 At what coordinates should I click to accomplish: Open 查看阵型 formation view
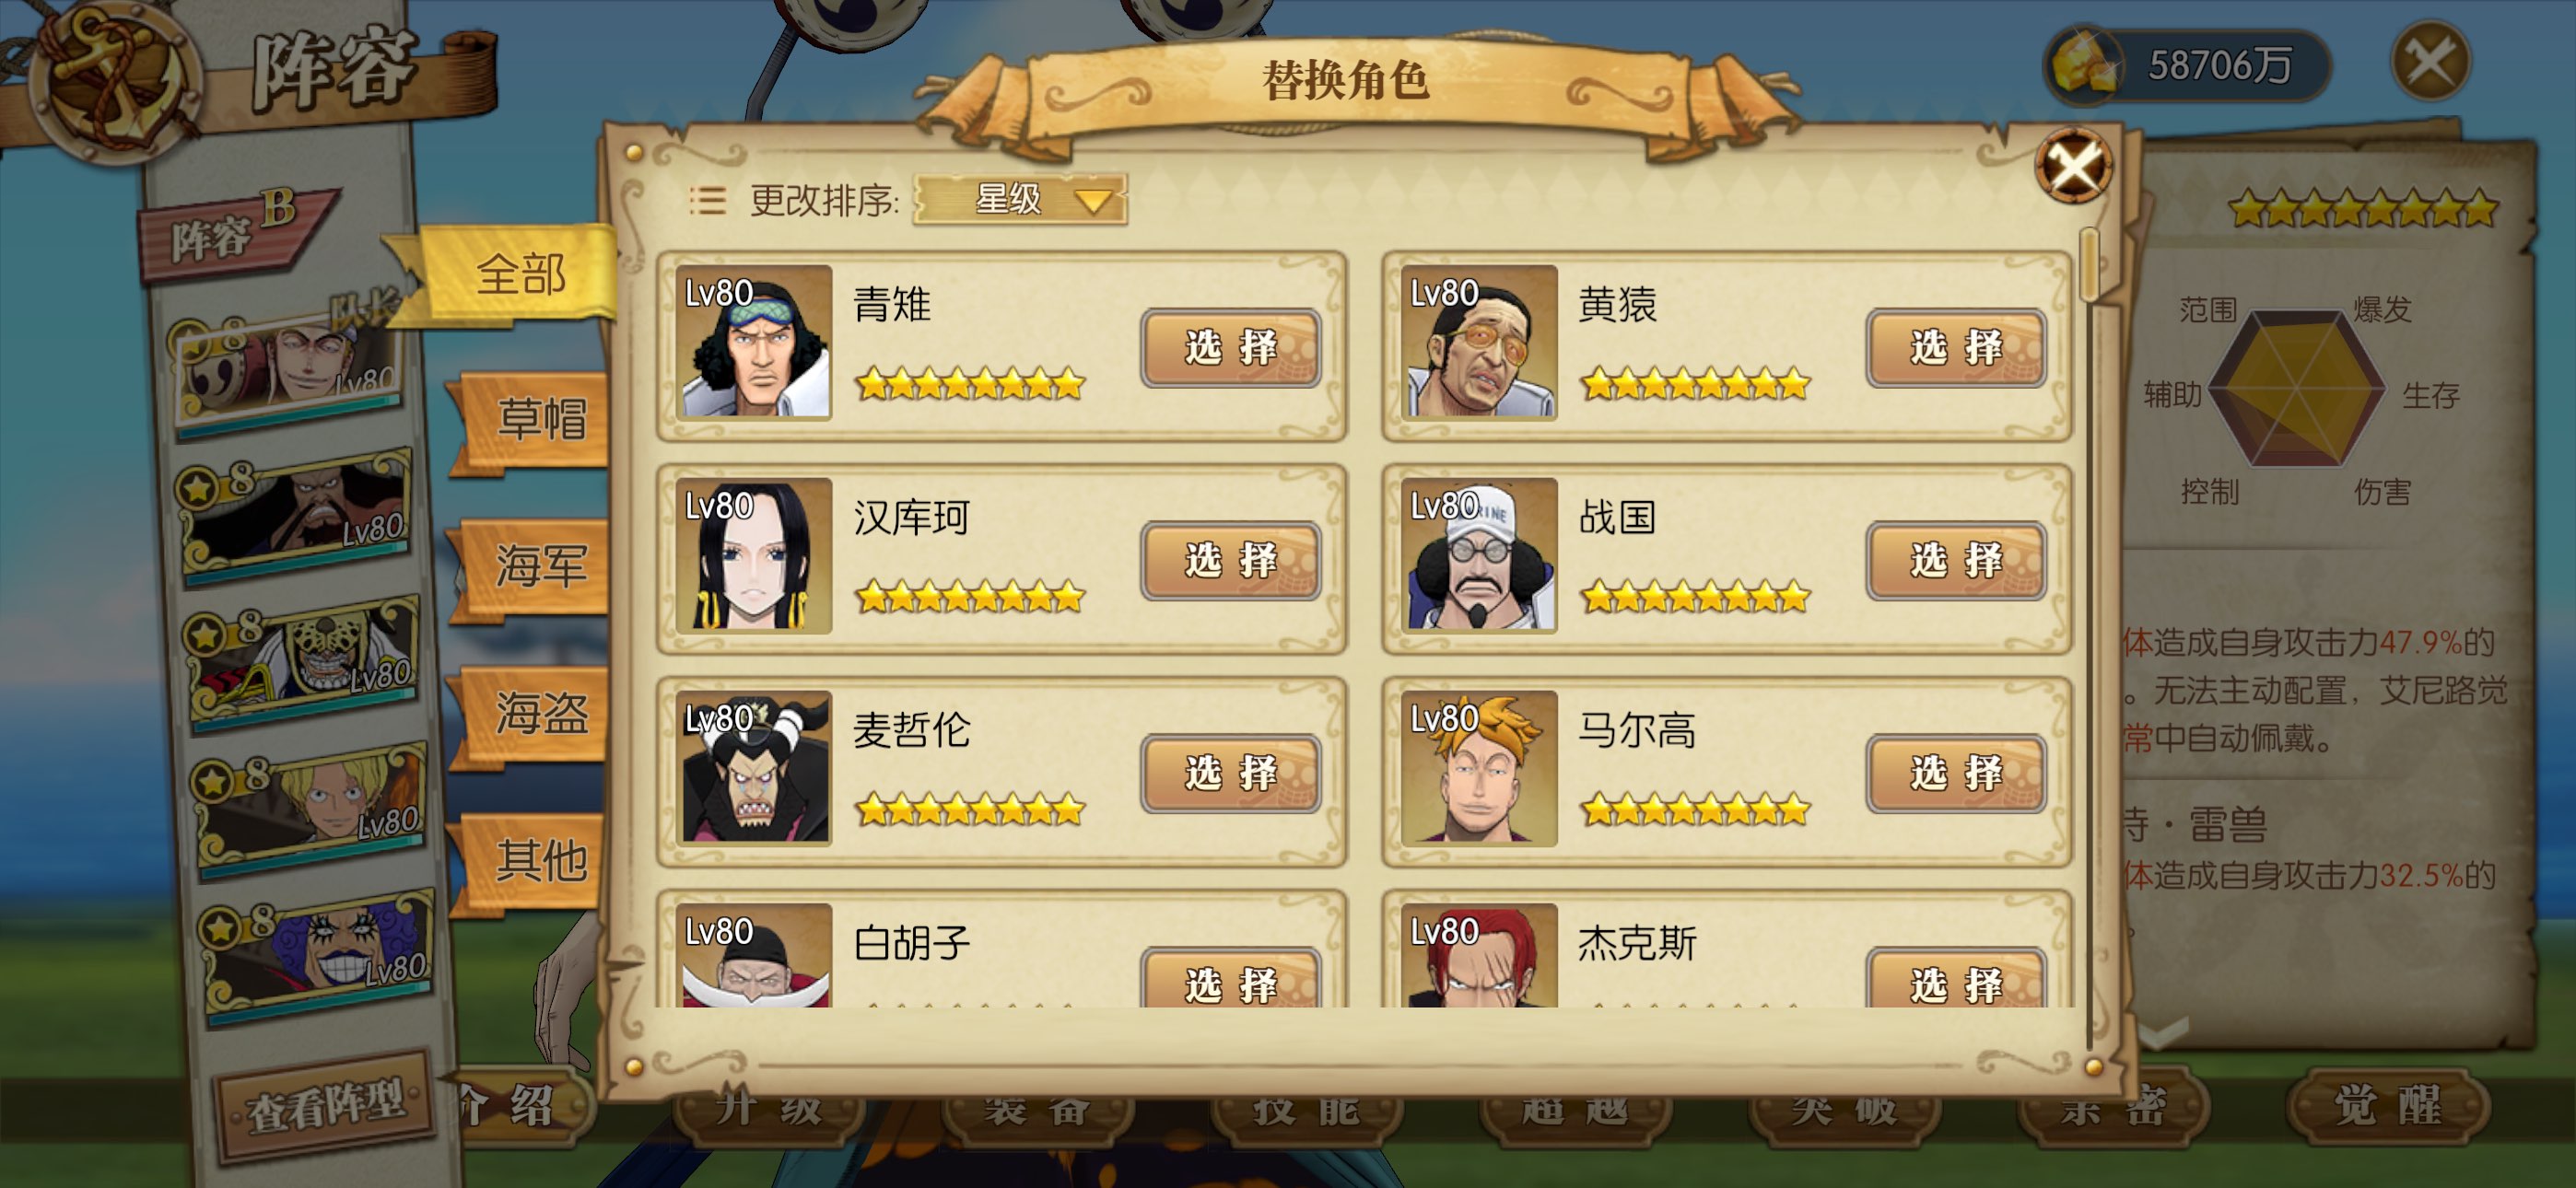click(326, 1107)
